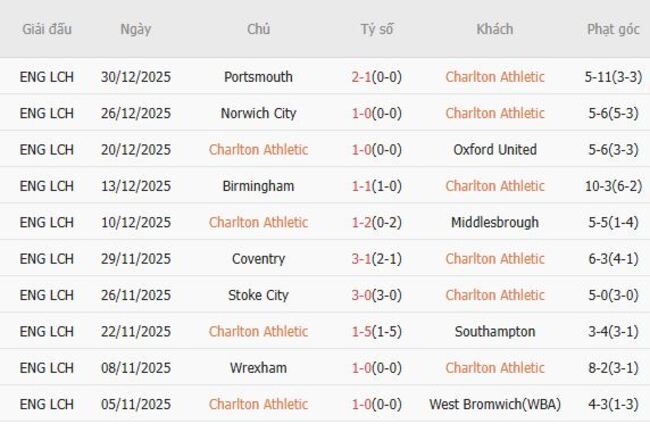Click the 3-0 score of Stoke City match
650x424 pixels.
coord(363,295)
